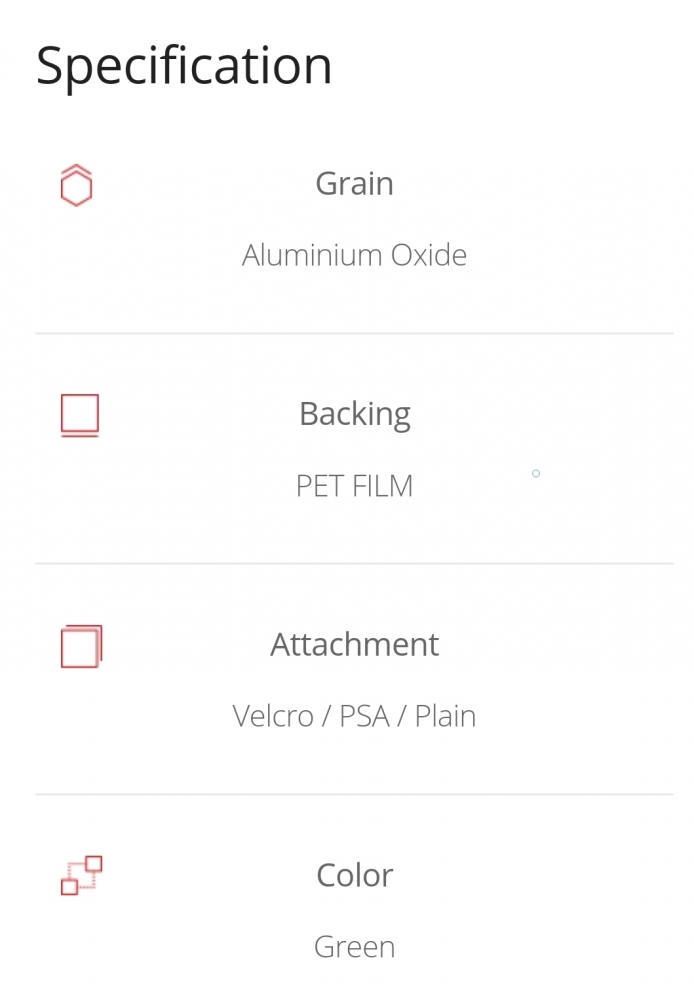This screenshot has width=694, height=1000.
Task: Click the Attachment stacked squares icon
Action: [x=81, y=646]
